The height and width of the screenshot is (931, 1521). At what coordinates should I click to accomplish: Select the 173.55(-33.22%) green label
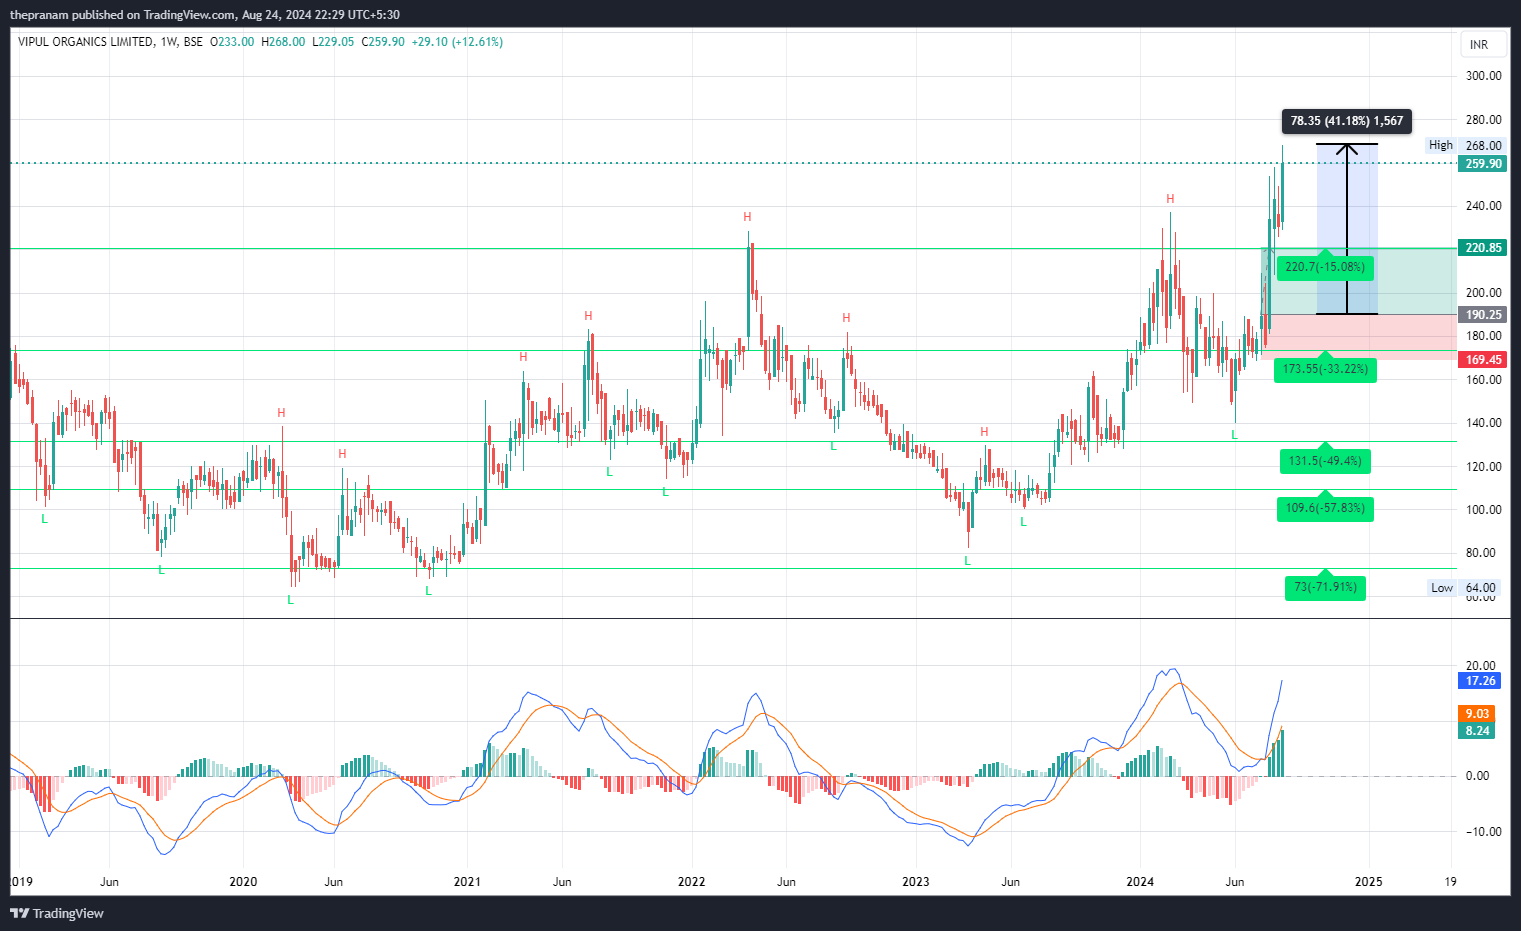1325,370
